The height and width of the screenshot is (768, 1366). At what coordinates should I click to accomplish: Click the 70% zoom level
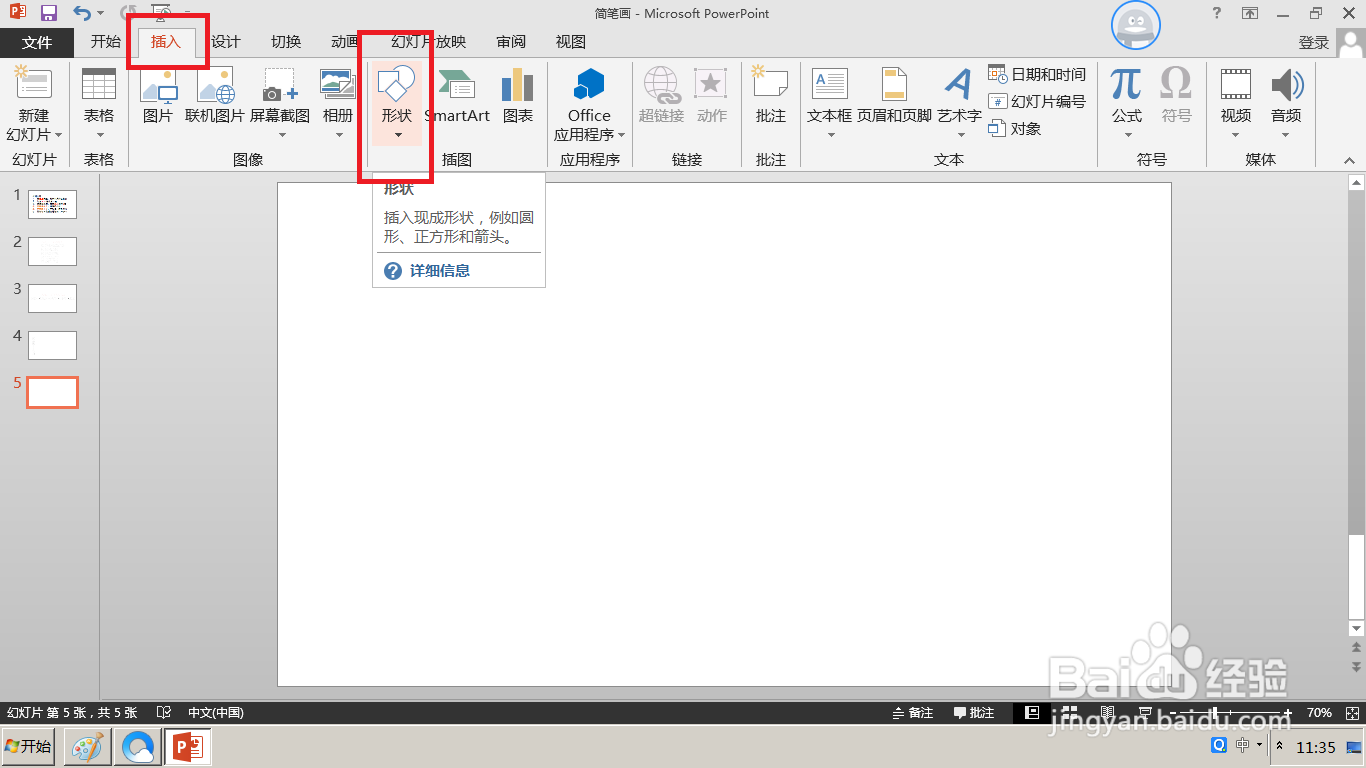(1319, 713)
